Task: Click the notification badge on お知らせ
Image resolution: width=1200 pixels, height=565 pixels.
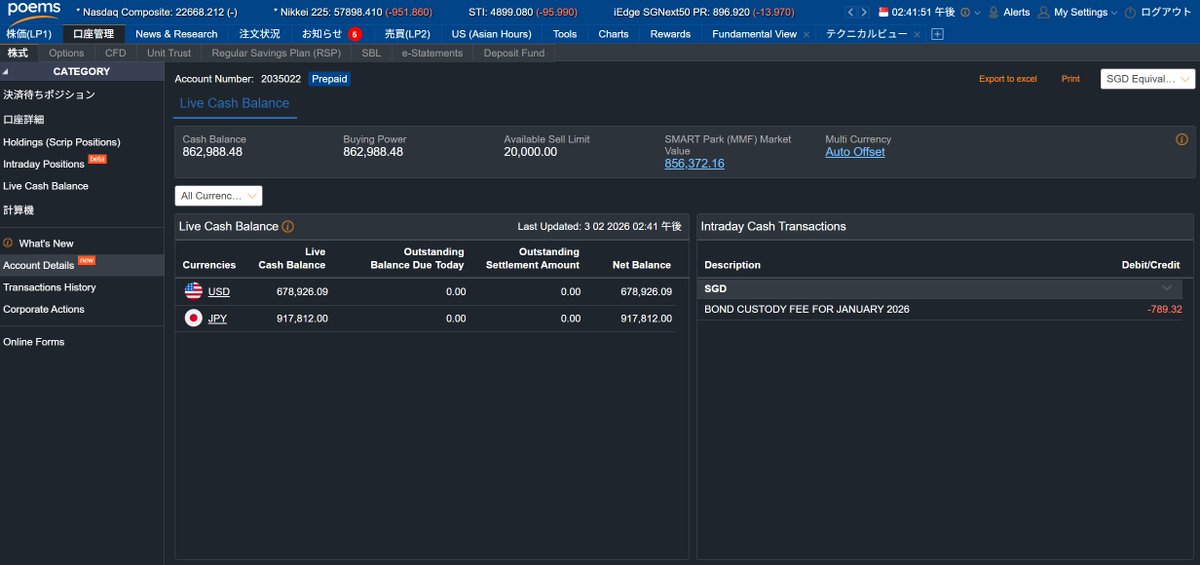Action: click(x=355, y=34)
